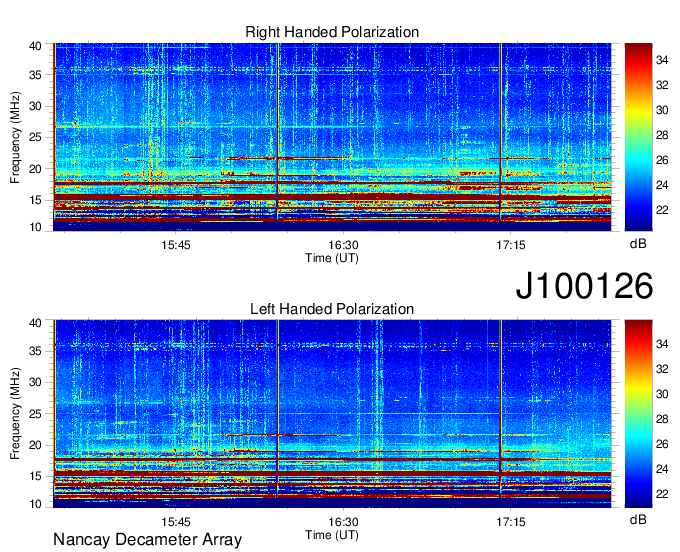Click the top spectrogram color bar
The height and width of the screenshot is (552, 680).
[x=638, y=137]
